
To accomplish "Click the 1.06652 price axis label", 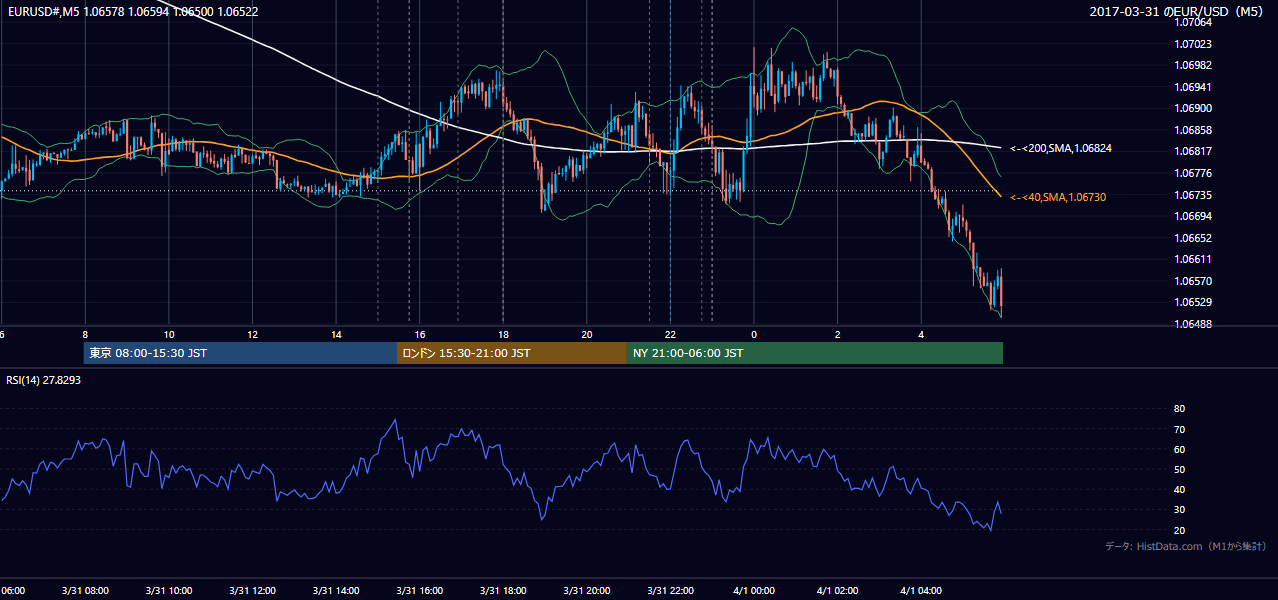I will pyautogui.click(x=1194, y=239).
